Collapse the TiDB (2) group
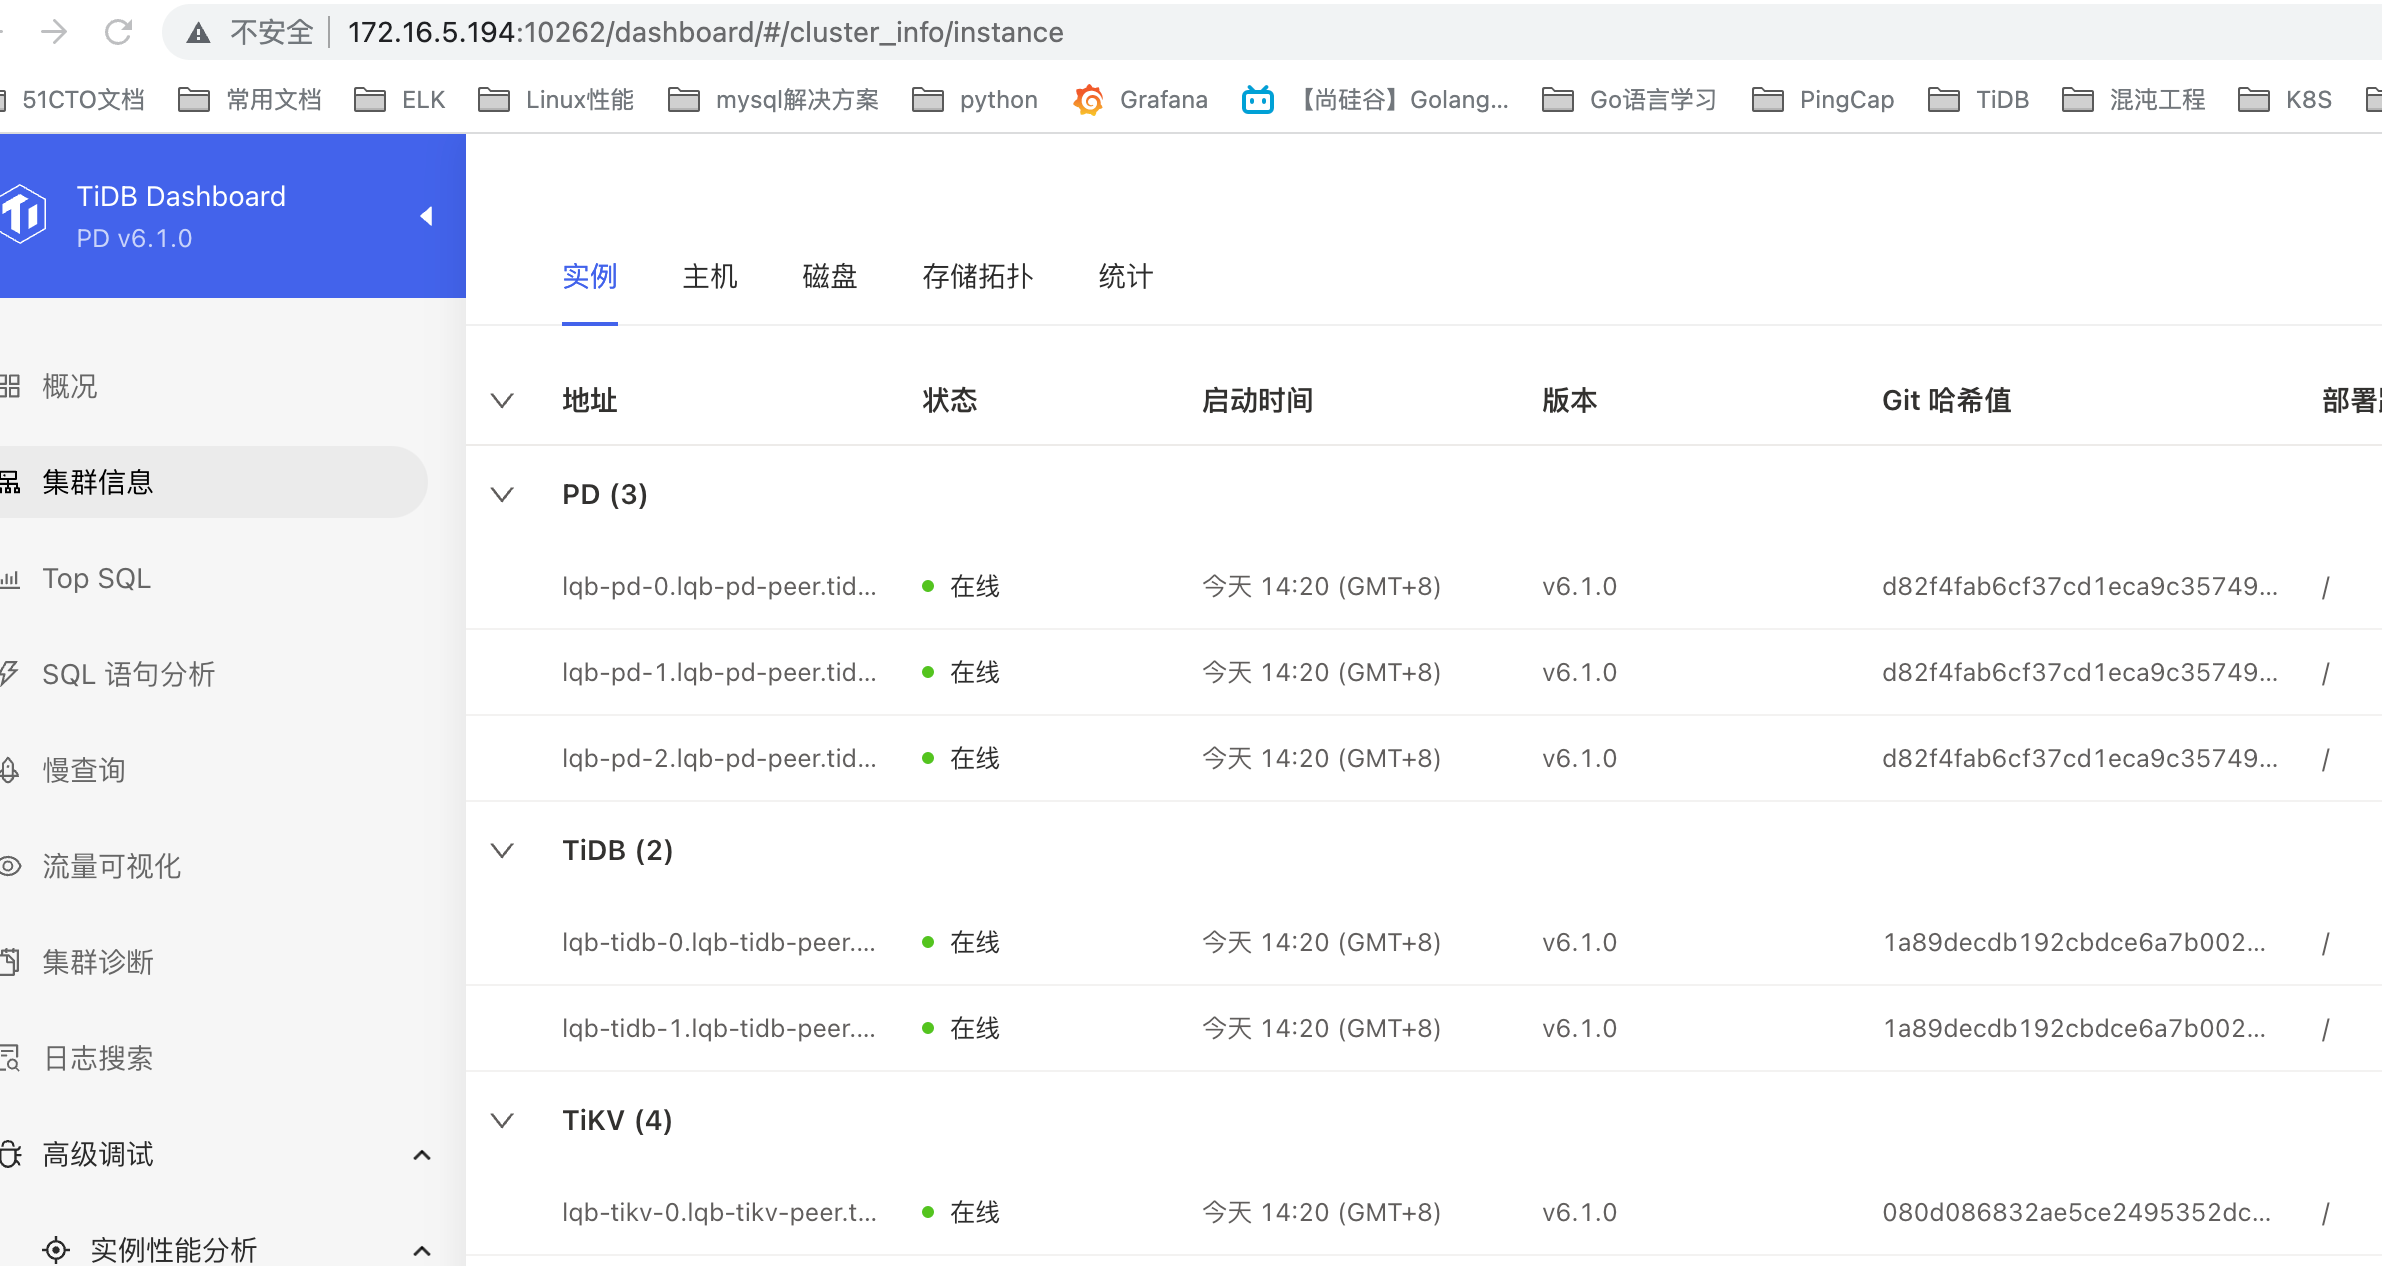The image size is (2382, 1266). tap(502, 850)
